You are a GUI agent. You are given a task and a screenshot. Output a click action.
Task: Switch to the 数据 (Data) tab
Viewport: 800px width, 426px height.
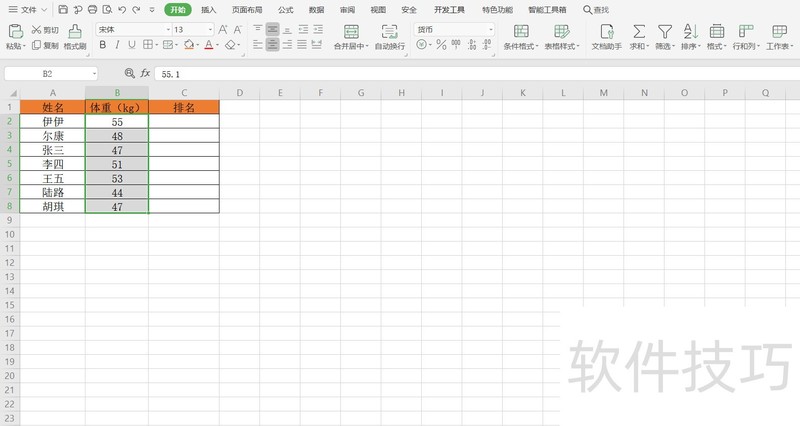(316, 10)
